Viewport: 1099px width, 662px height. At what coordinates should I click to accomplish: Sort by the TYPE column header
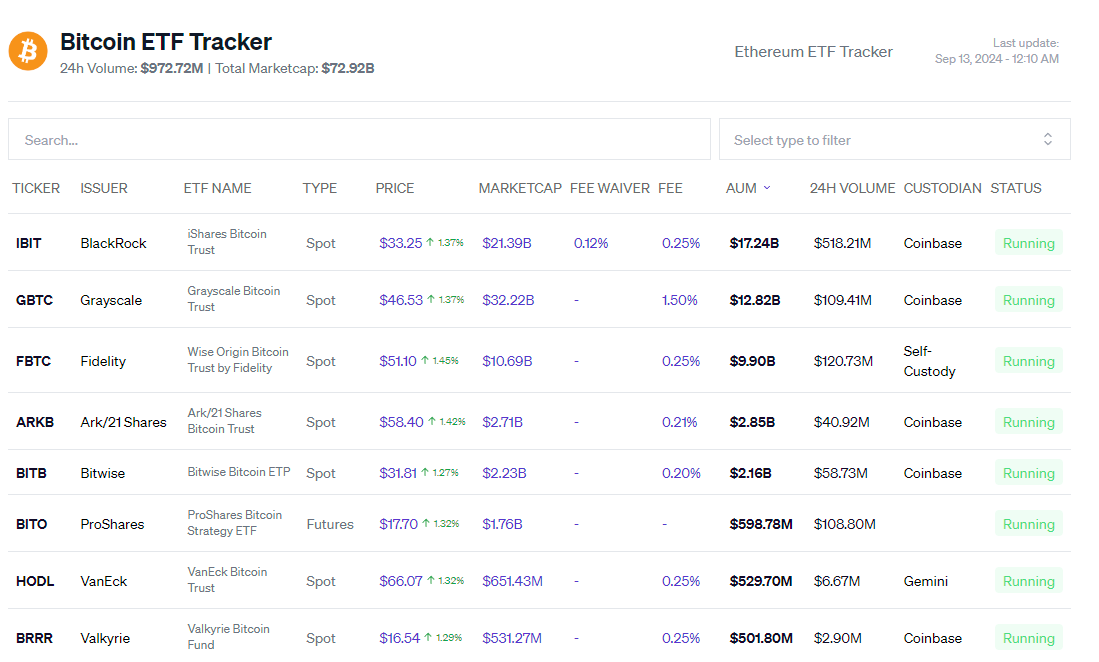[320, 188]
